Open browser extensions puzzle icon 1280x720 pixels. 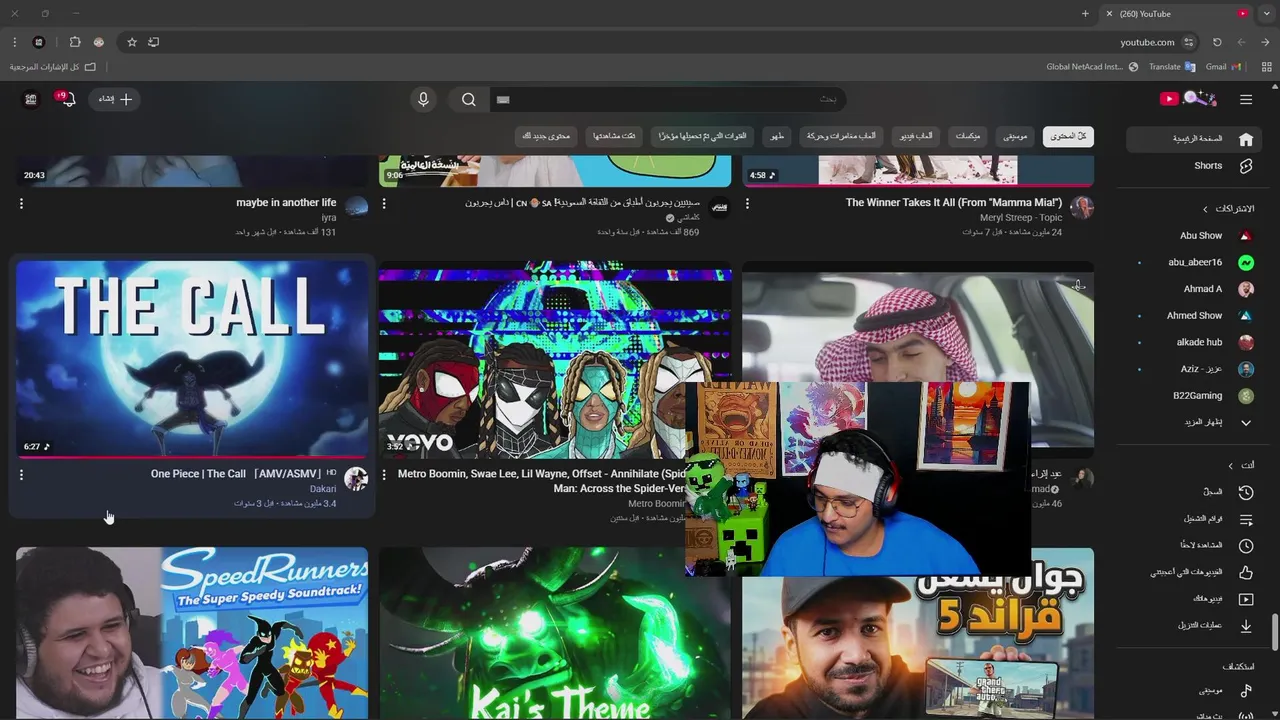click(75, 42)
